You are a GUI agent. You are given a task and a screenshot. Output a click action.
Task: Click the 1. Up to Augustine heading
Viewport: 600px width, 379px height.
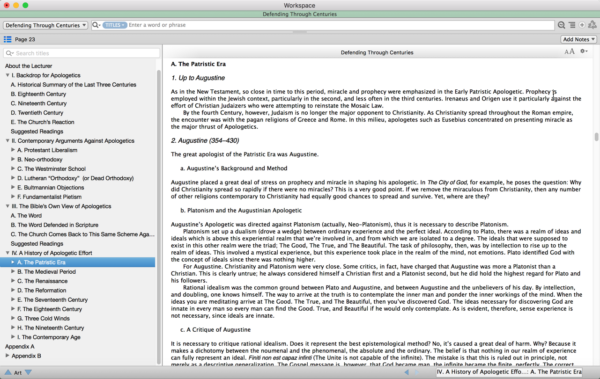(198, 78)
